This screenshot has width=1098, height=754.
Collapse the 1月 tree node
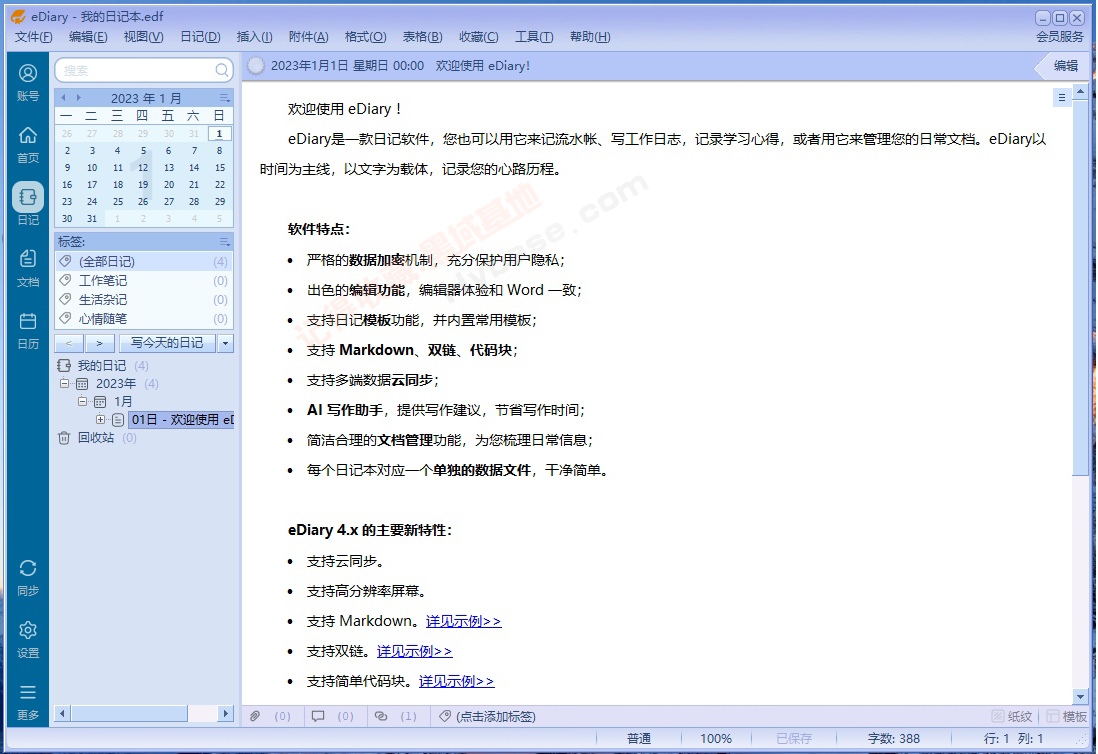(83, 401)
